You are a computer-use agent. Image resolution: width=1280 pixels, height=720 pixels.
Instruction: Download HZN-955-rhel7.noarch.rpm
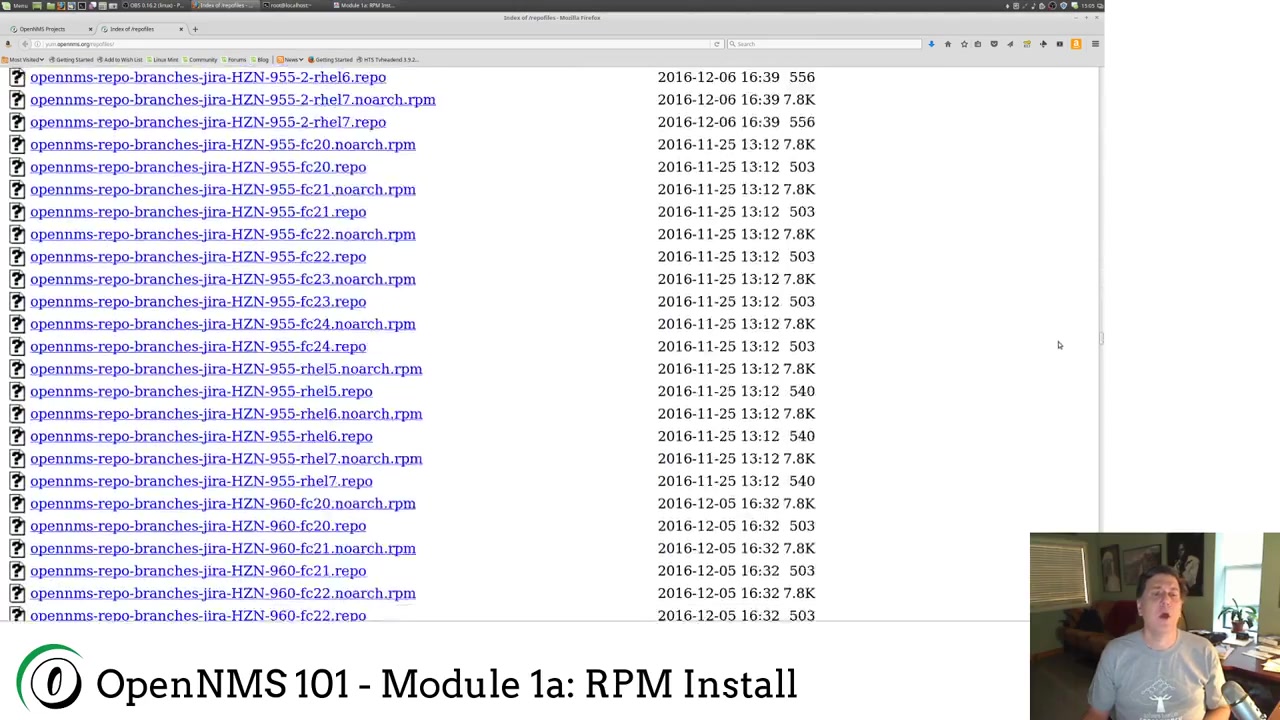coord(226,458)
